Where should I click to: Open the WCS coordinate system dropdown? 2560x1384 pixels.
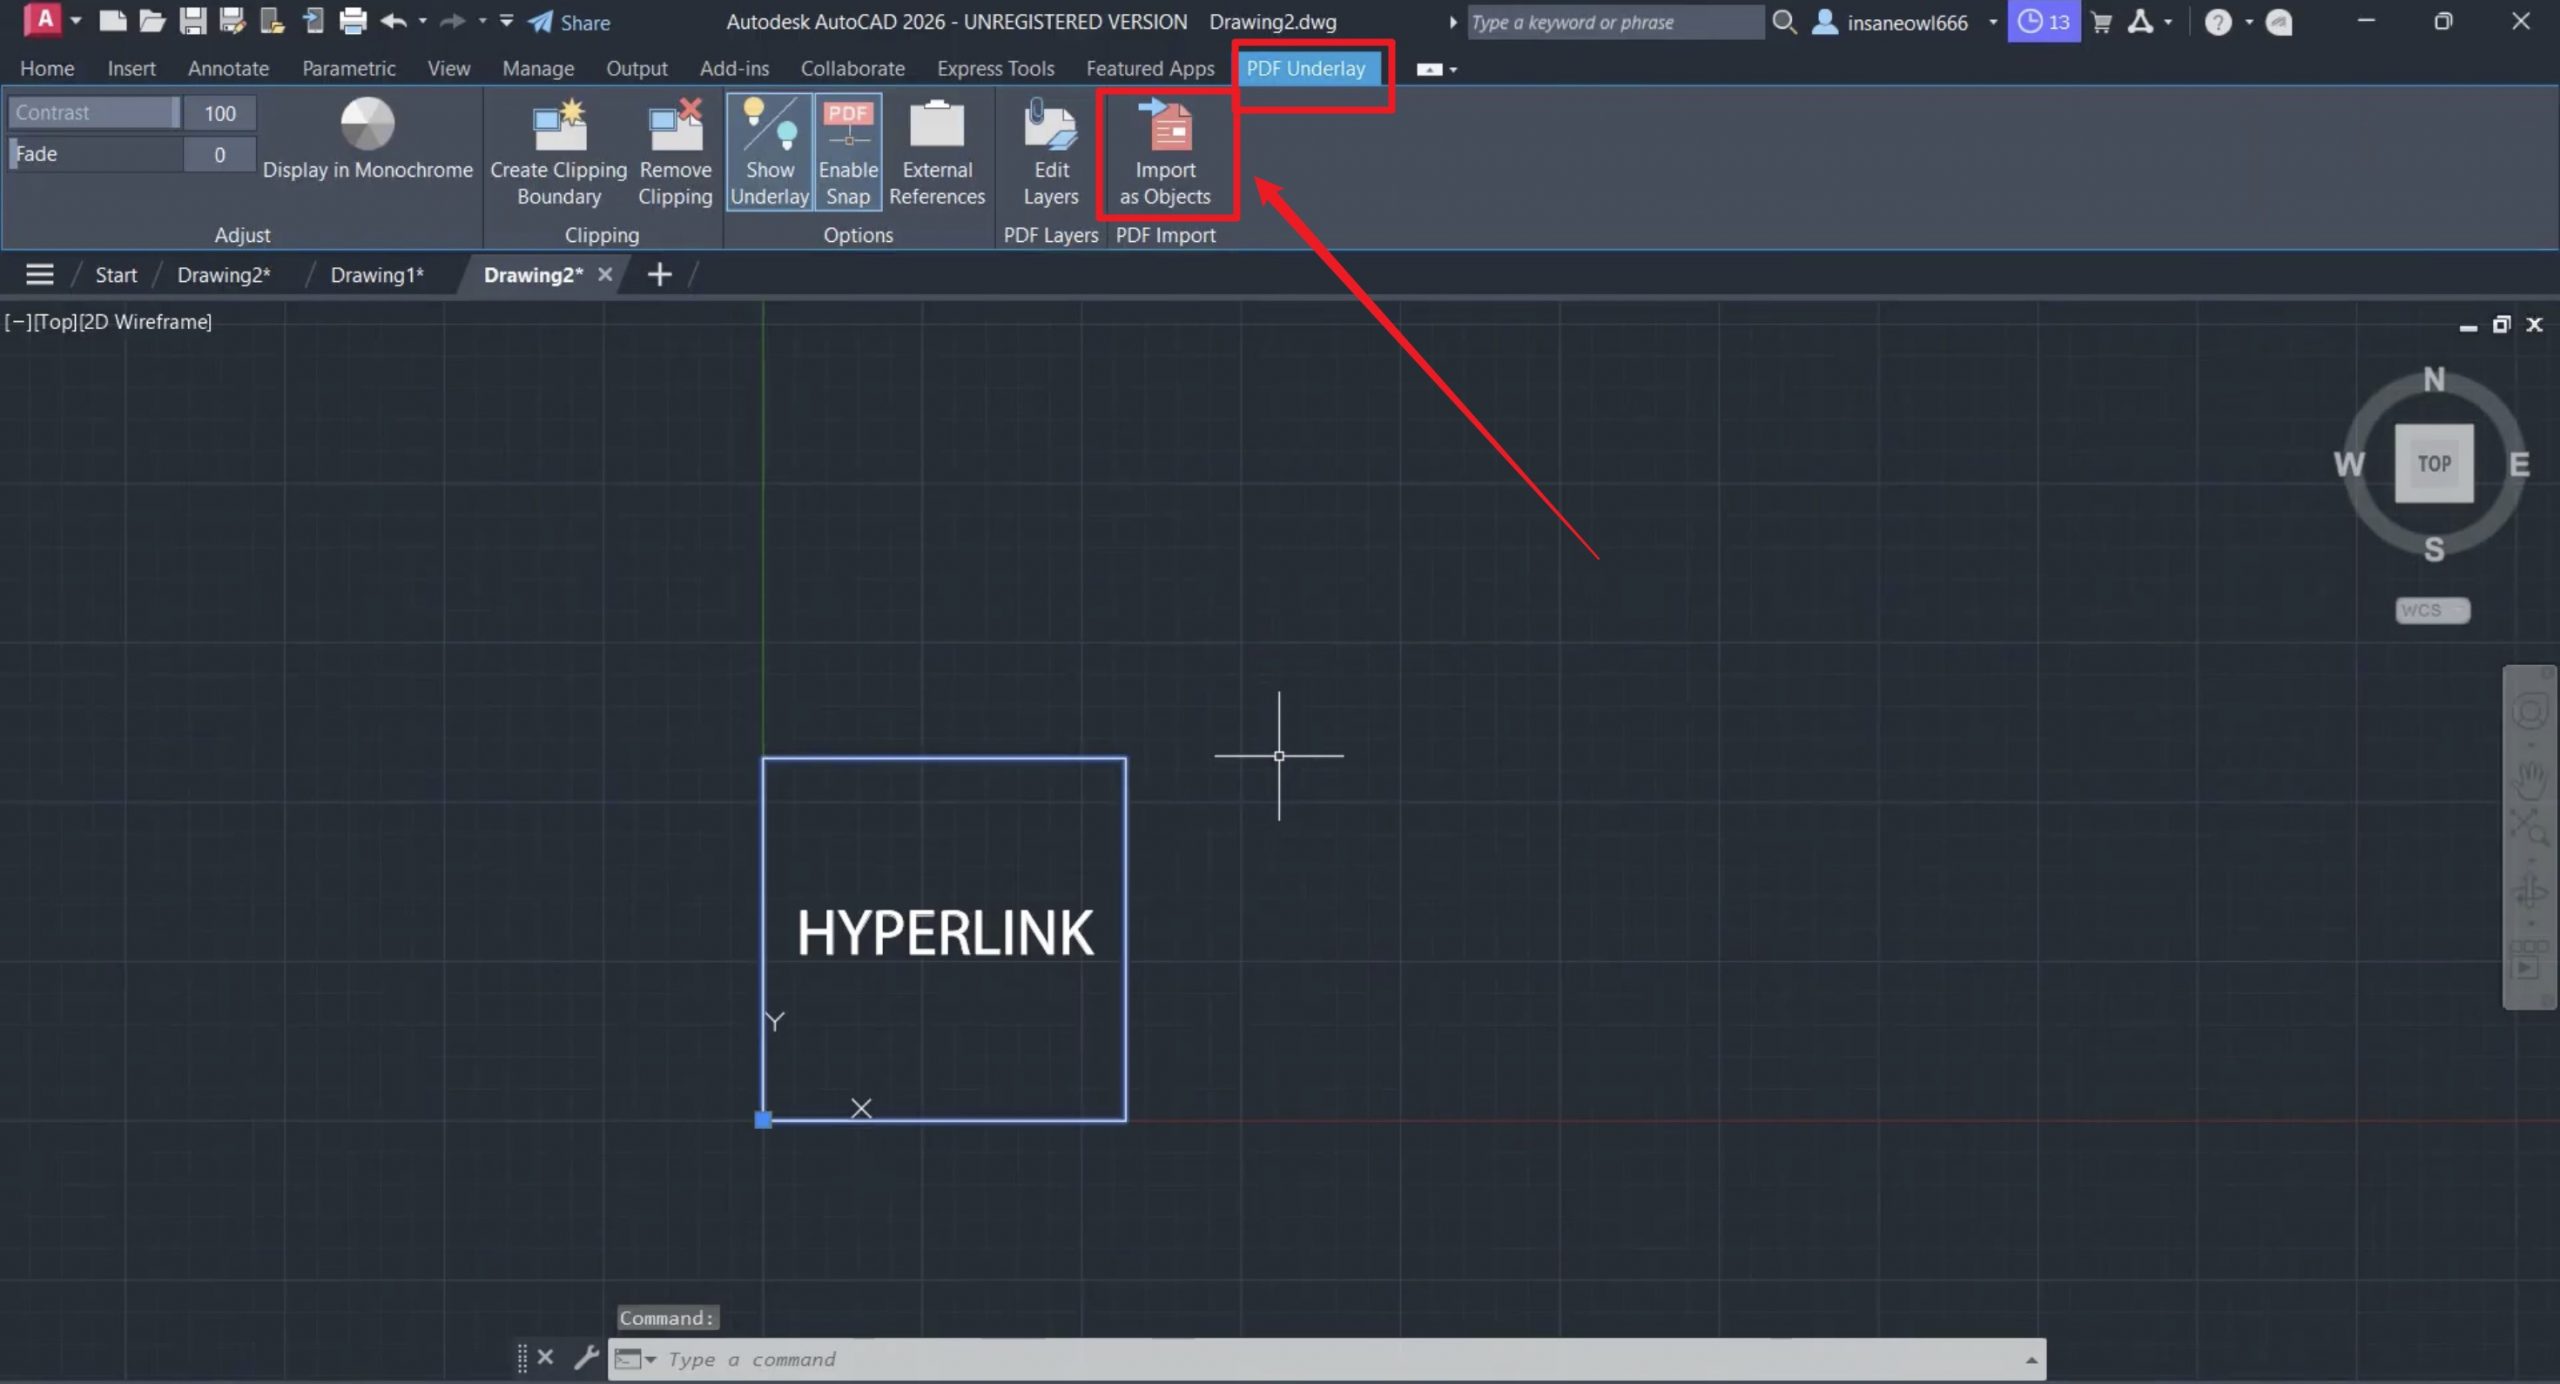coord(2432,610)
